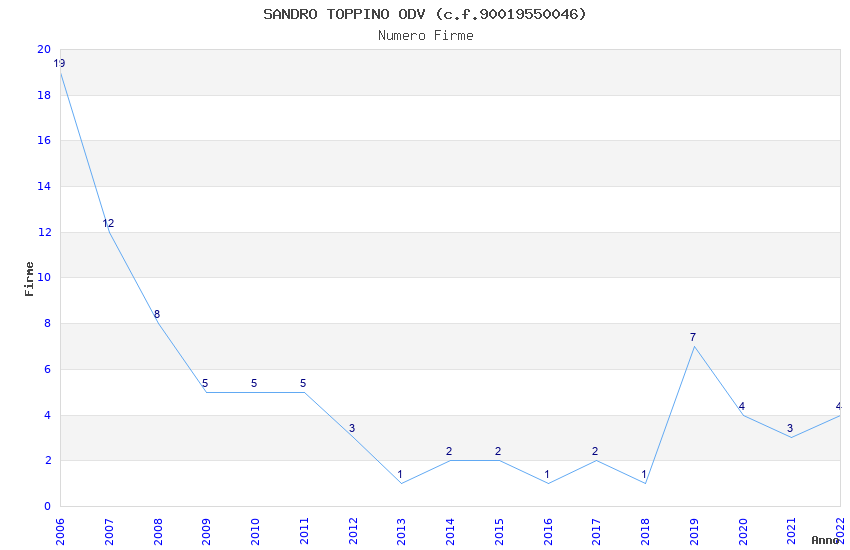The image size is (850, 550).
Task: Click the y-axis tick value 6
Action: 48,370
